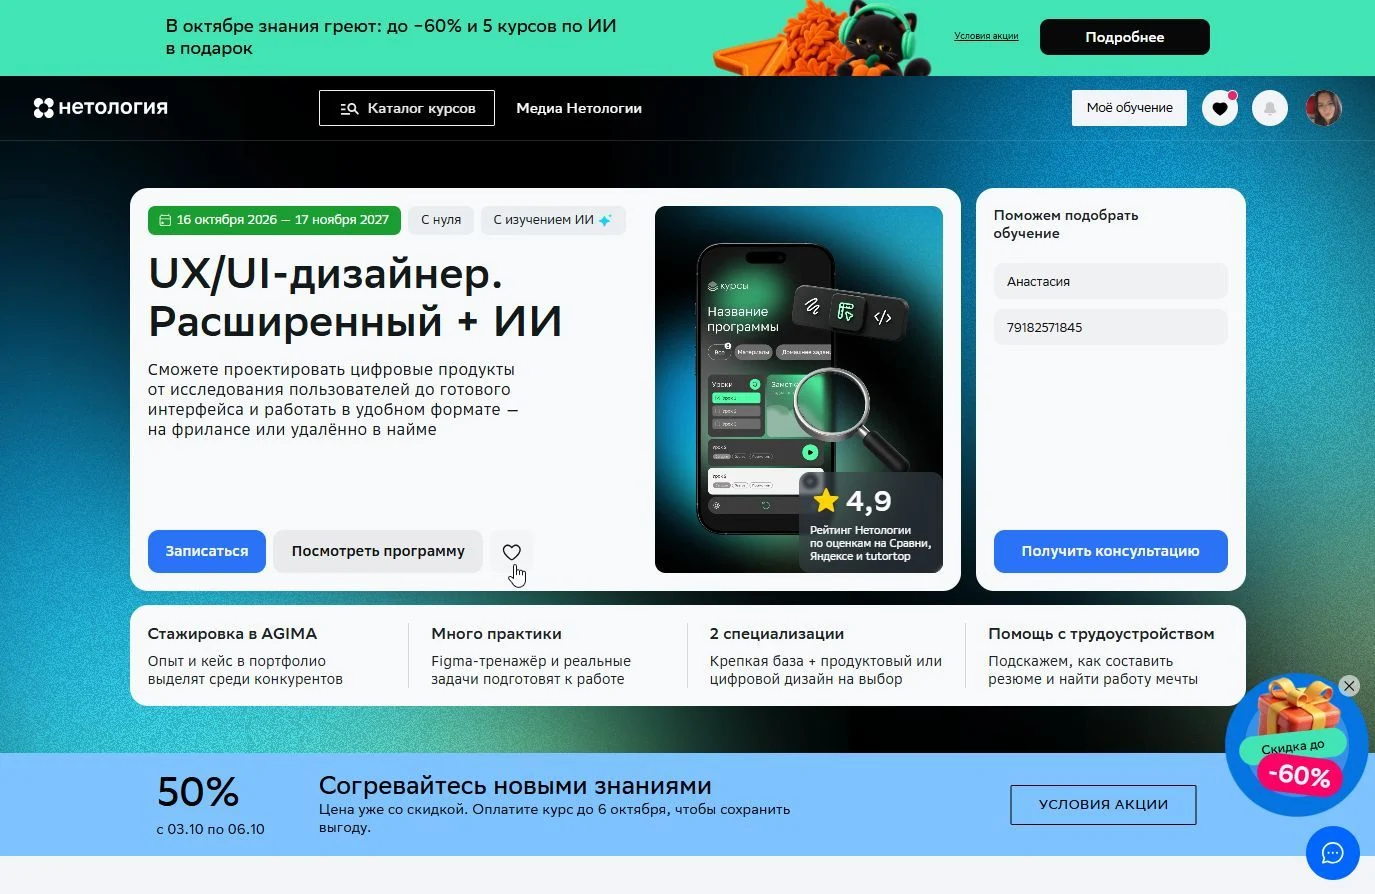Open notifications bell icon

coord(1270,108)
